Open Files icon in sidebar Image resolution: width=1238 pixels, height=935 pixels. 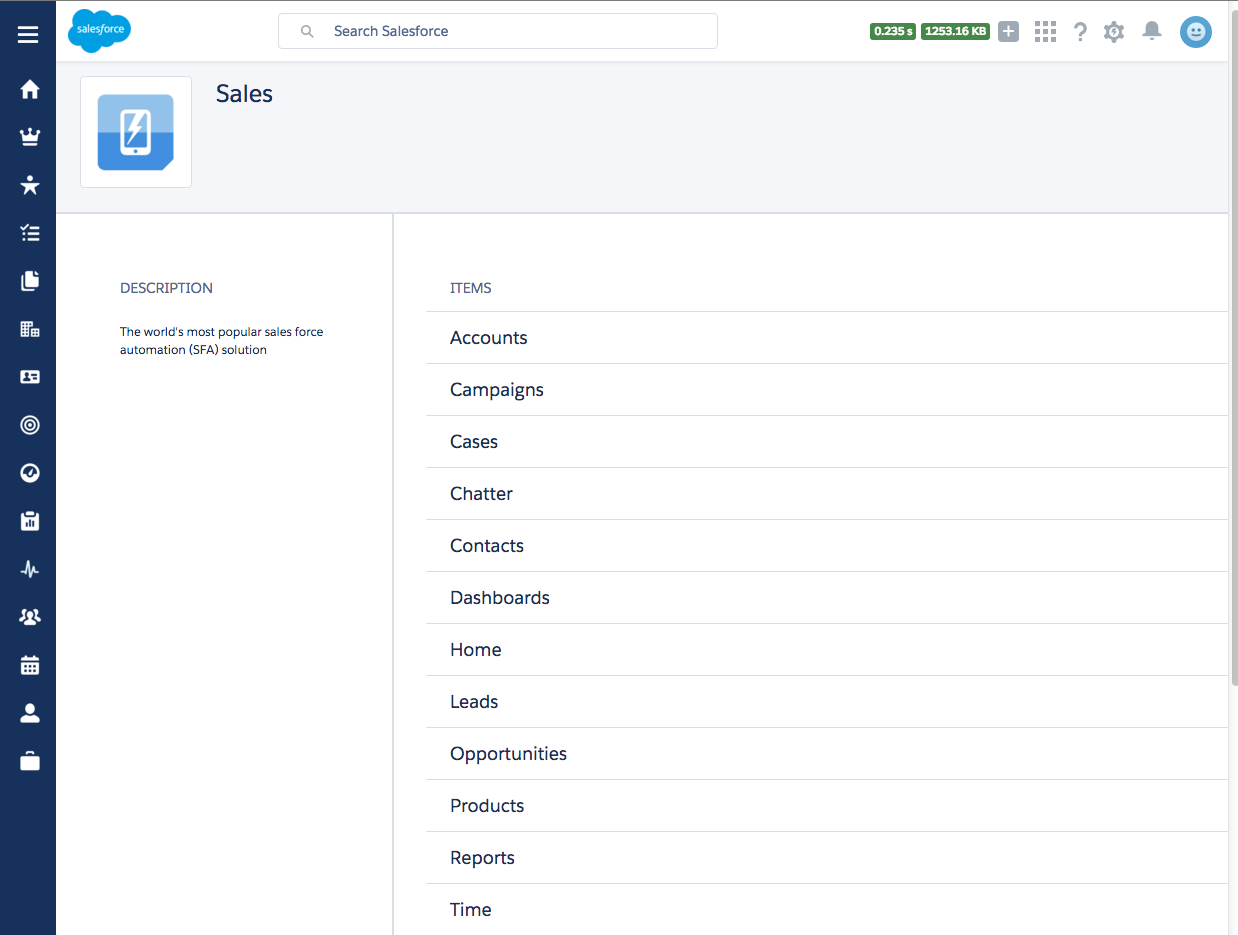(30, 281)
